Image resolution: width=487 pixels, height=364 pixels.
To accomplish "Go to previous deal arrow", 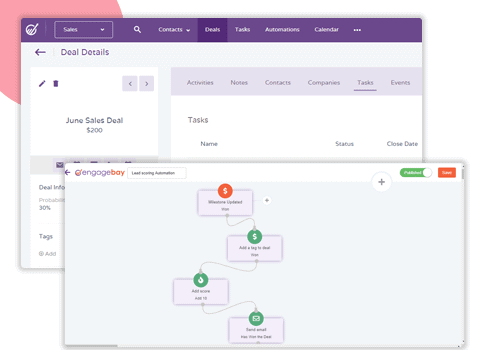I will tap(130, 83).
